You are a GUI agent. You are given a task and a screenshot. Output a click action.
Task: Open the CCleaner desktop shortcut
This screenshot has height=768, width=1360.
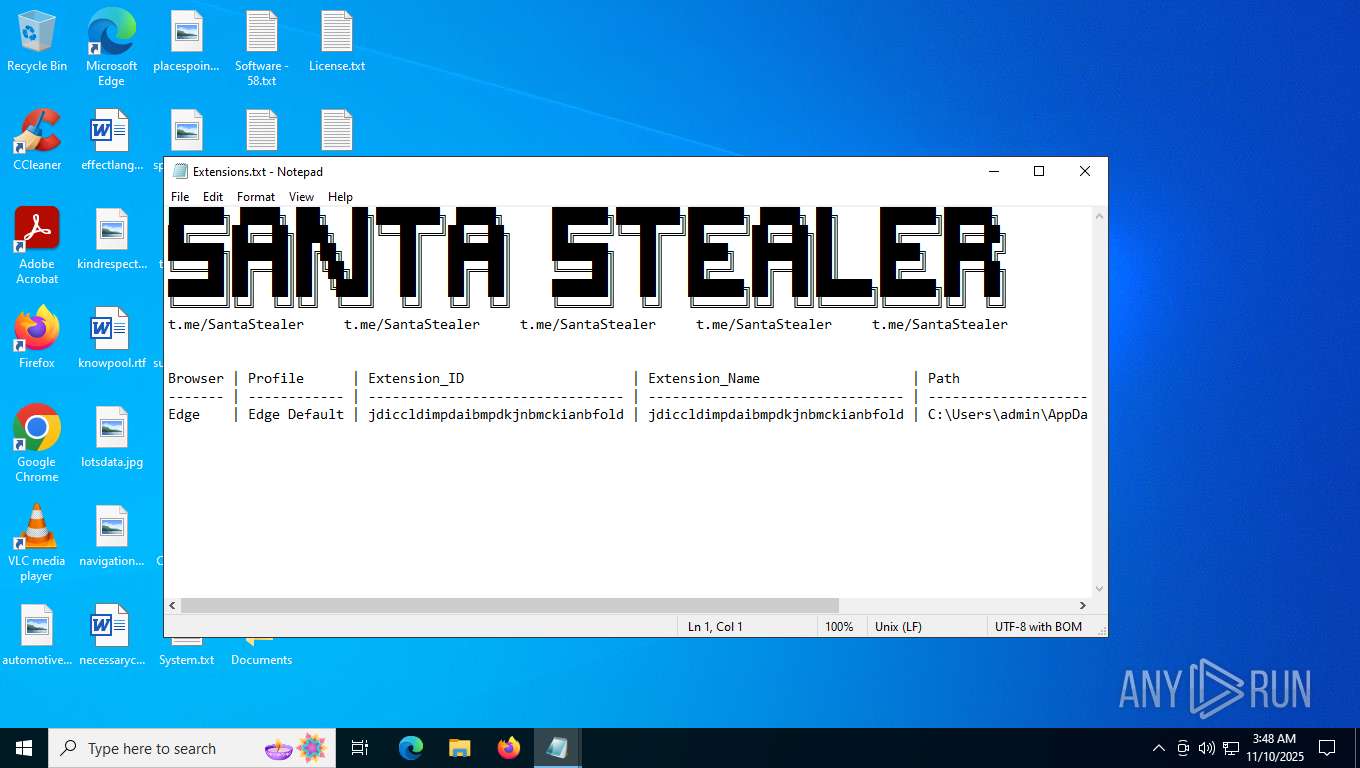point(37,141)
